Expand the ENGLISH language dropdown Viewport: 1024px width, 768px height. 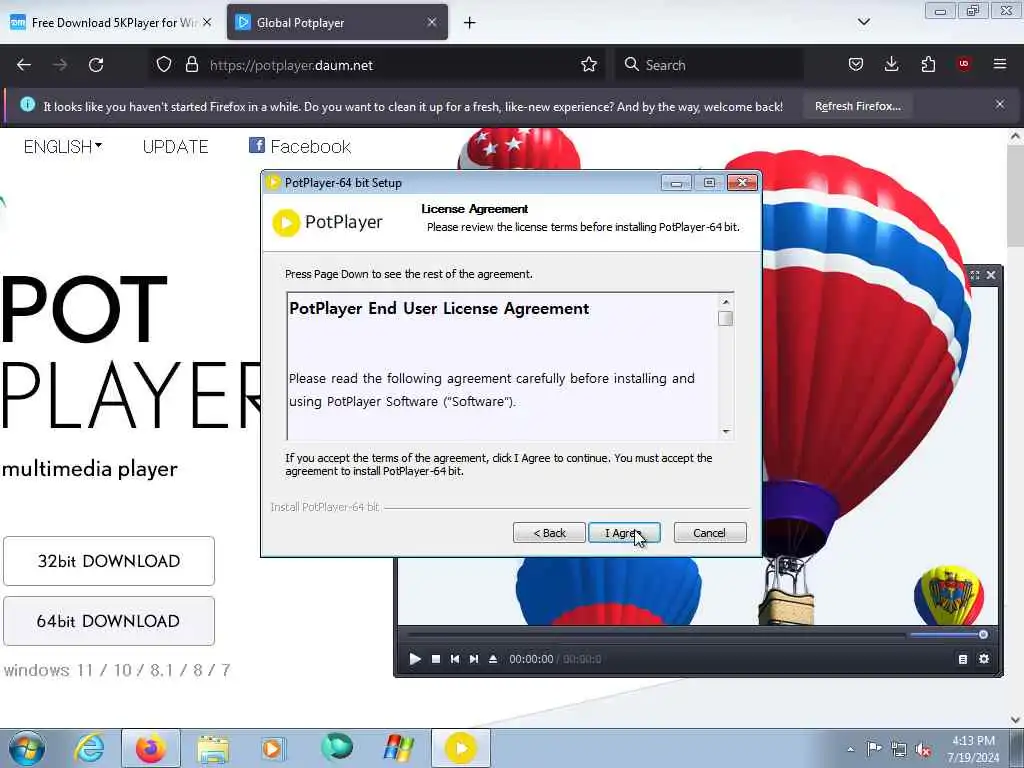point(63,147)
